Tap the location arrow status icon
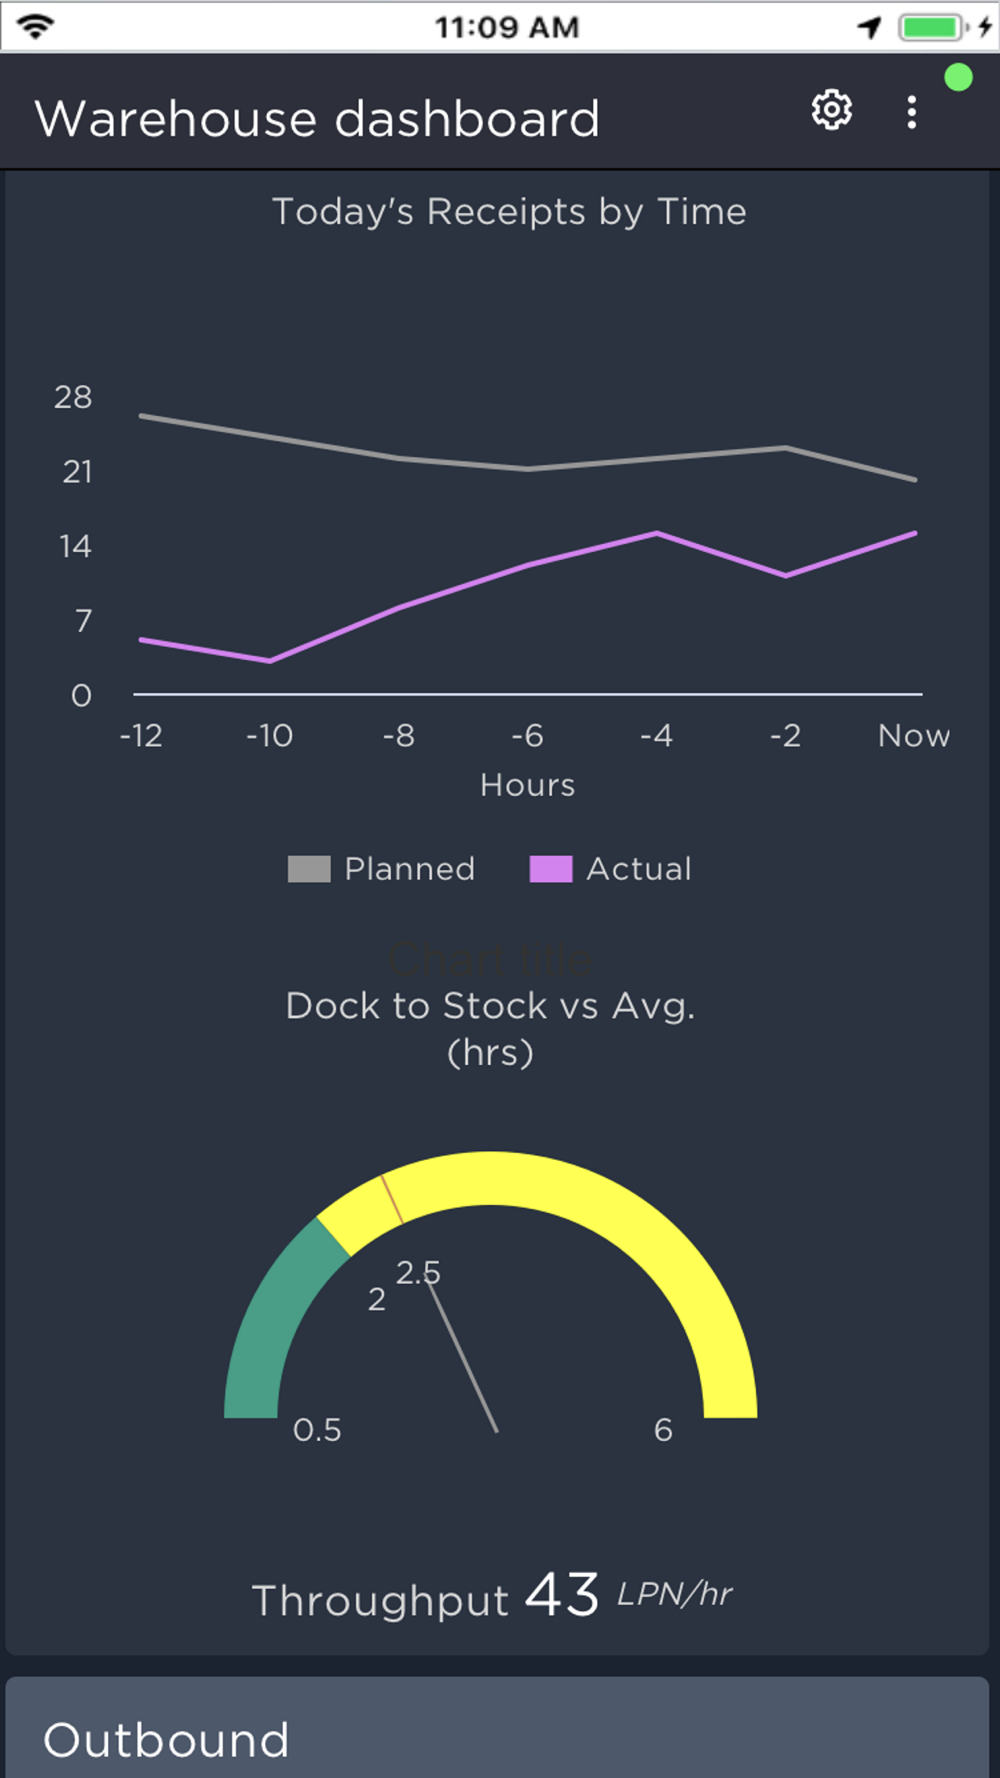The image size is (1000, 1778). point(870,27)
